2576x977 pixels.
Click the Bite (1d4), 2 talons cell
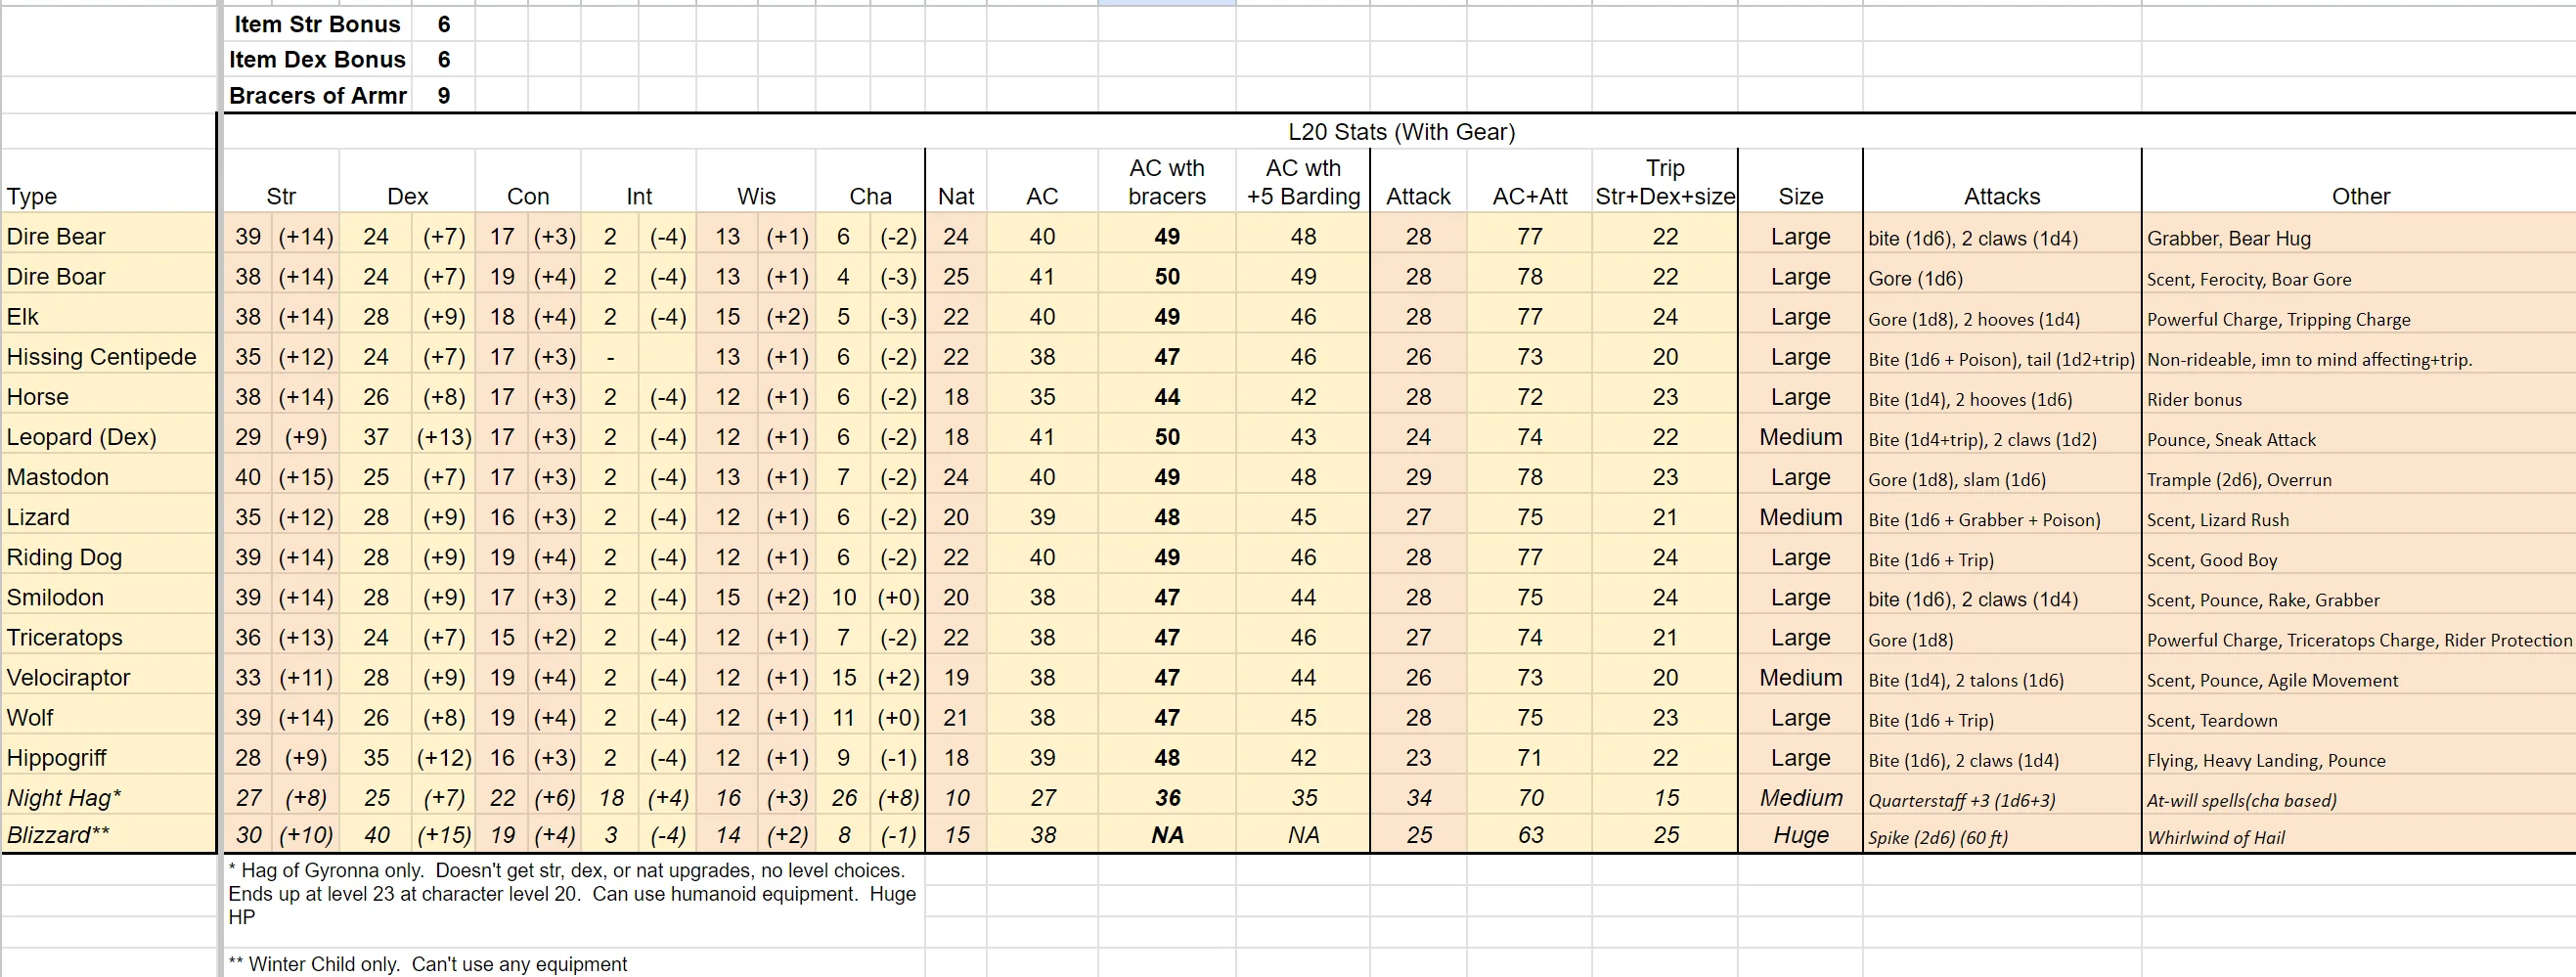[2002, 676]
